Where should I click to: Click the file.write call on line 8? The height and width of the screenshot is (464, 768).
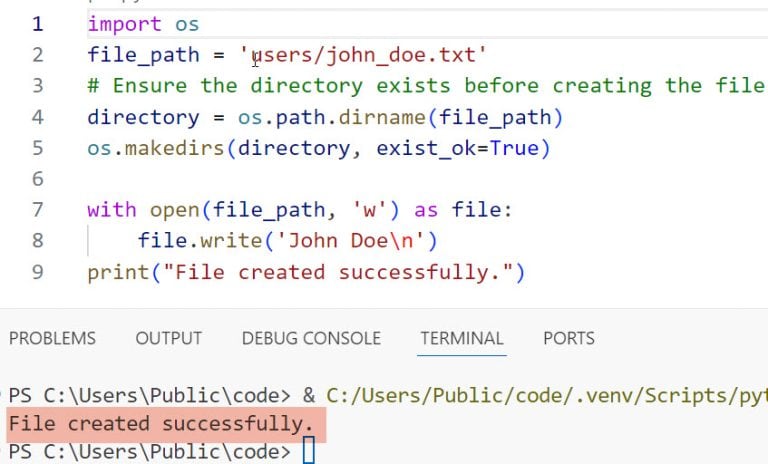(x=200, y=241)
